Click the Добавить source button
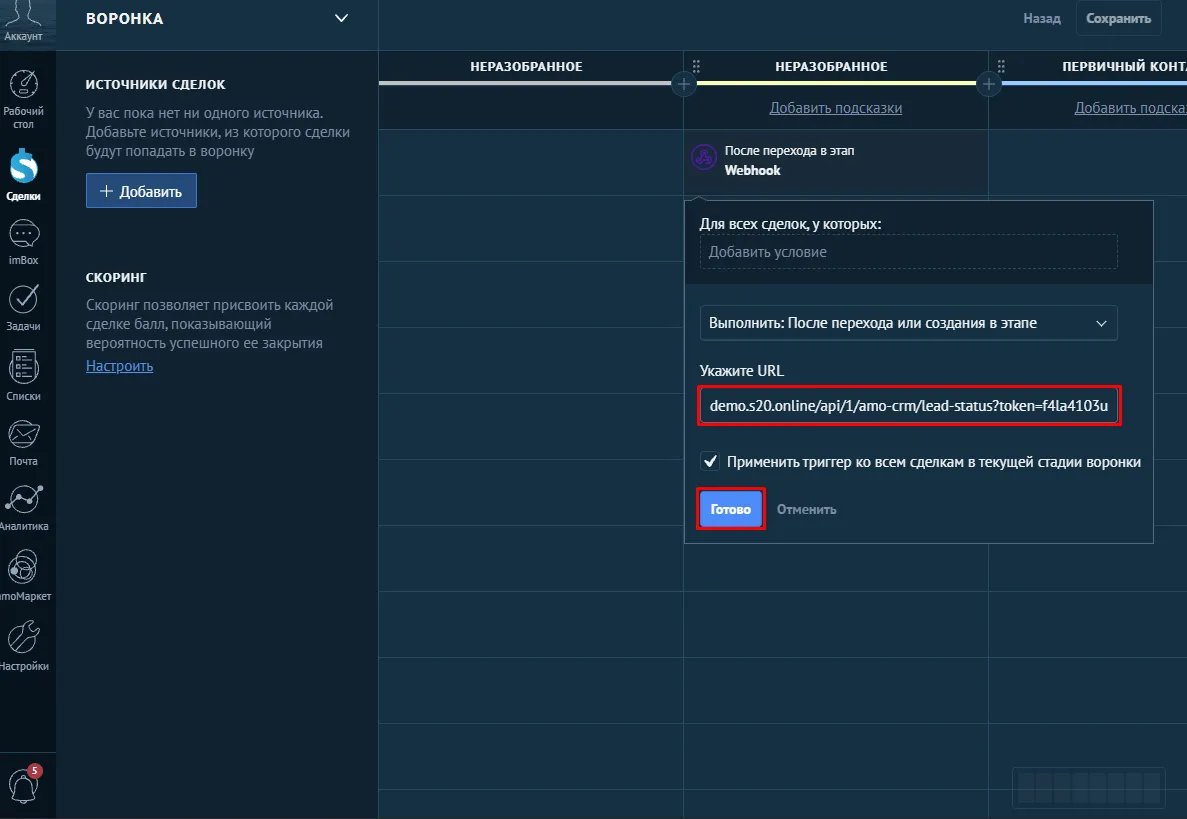Image resolution: width=1187 pixels, height=819 pixels. [142, 191]
